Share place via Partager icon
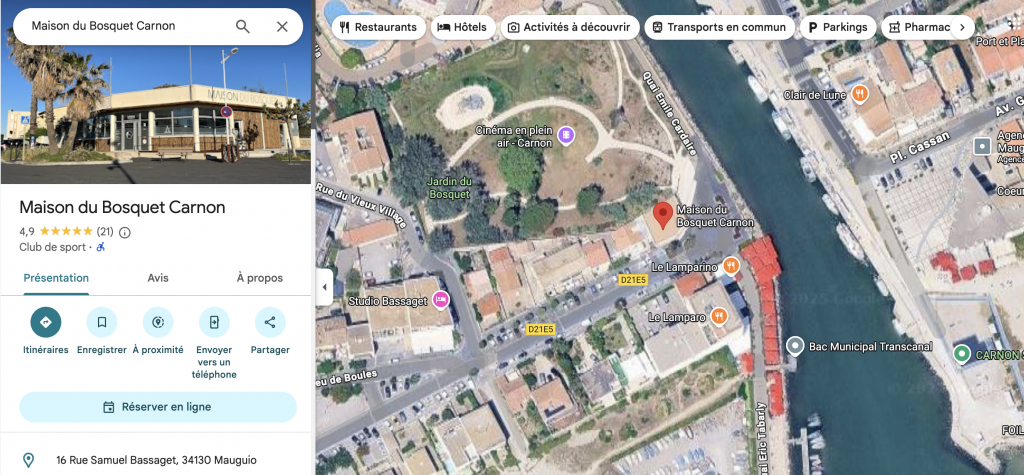The image size is (1024, 475). tap(270, 322)
